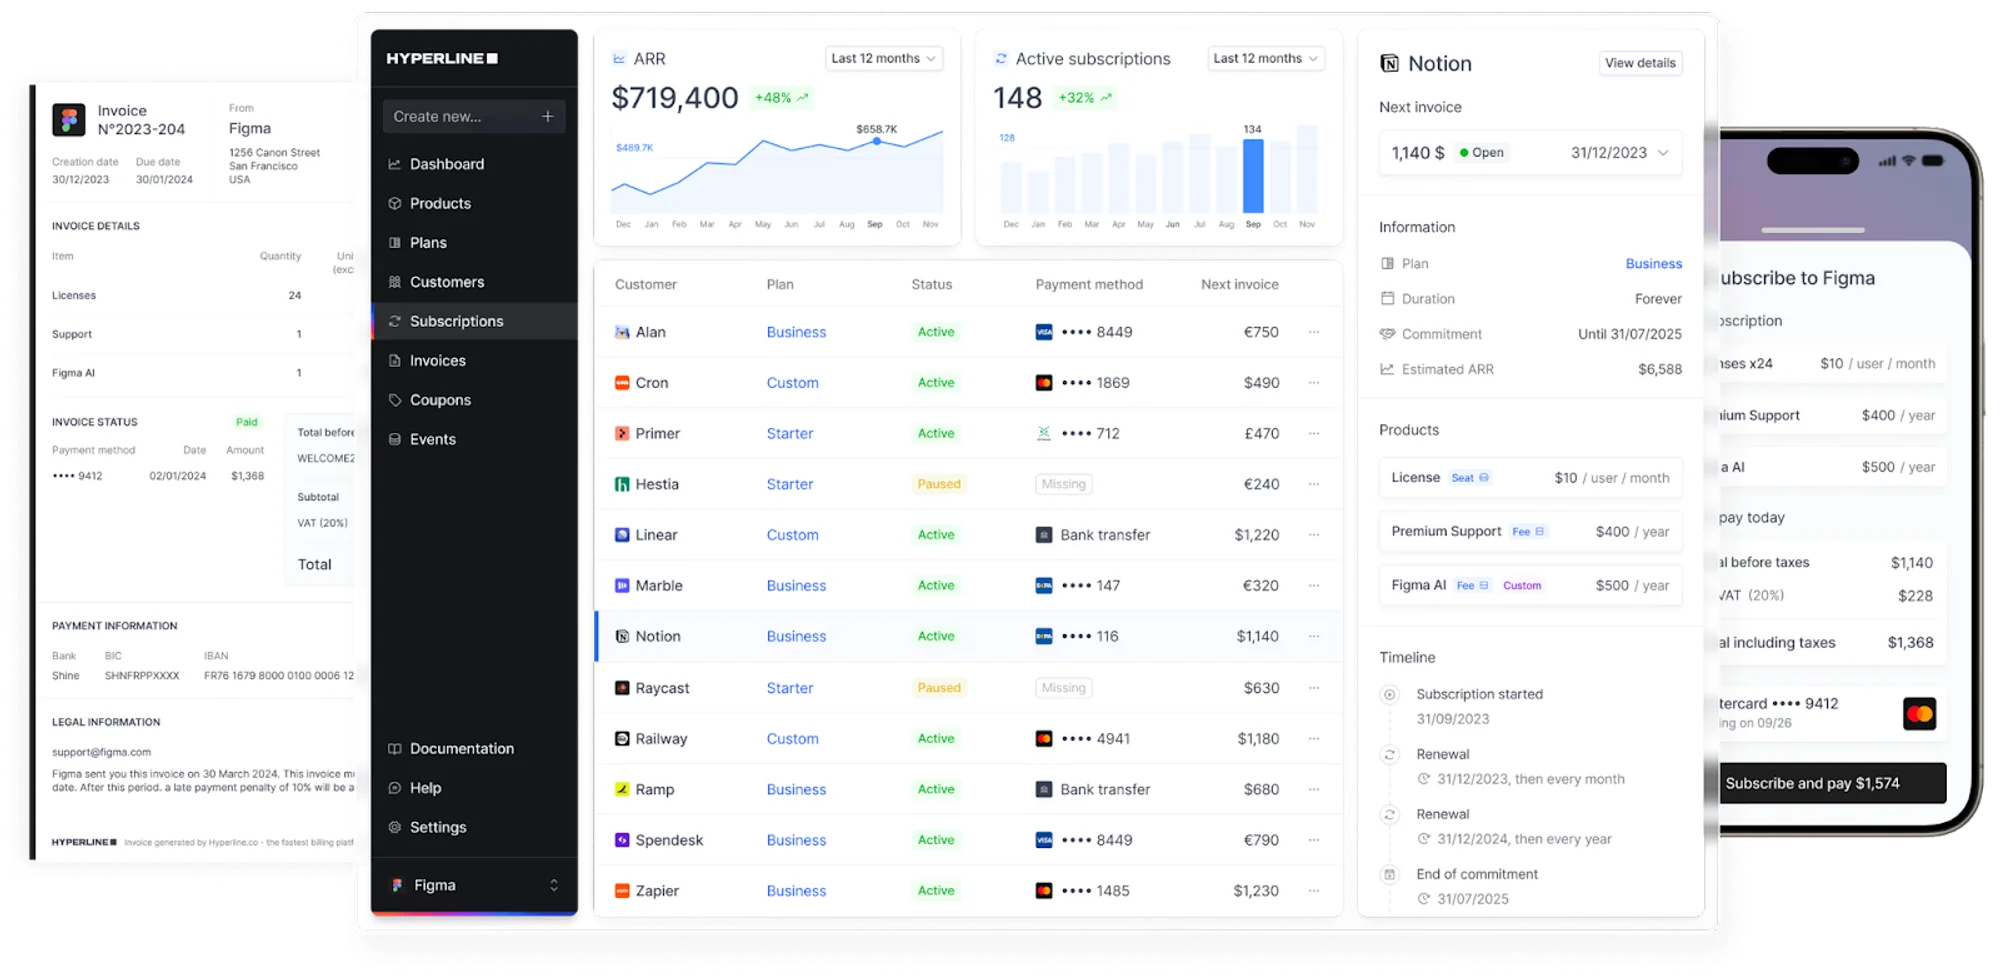Select the highlighted Sep bar in chart
2000x978 pixels.
click(1253, 175)
